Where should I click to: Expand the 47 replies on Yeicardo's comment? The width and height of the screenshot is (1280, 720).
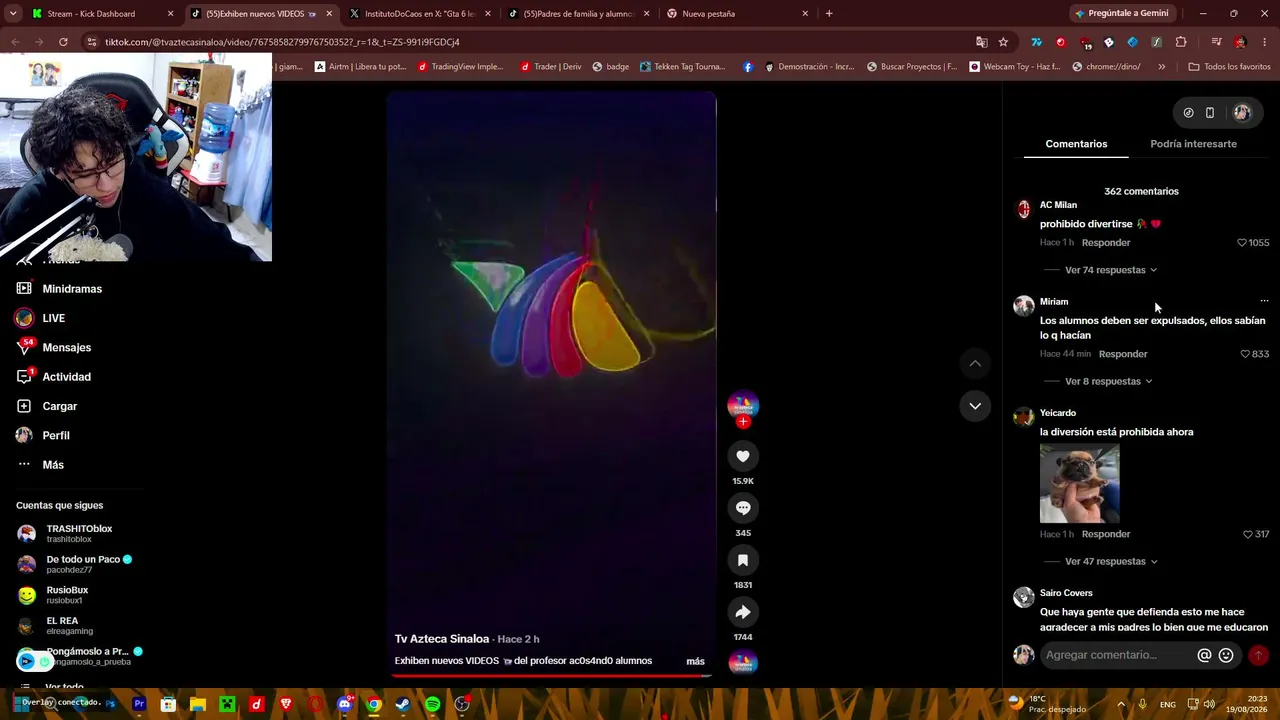click(1110, 561)
